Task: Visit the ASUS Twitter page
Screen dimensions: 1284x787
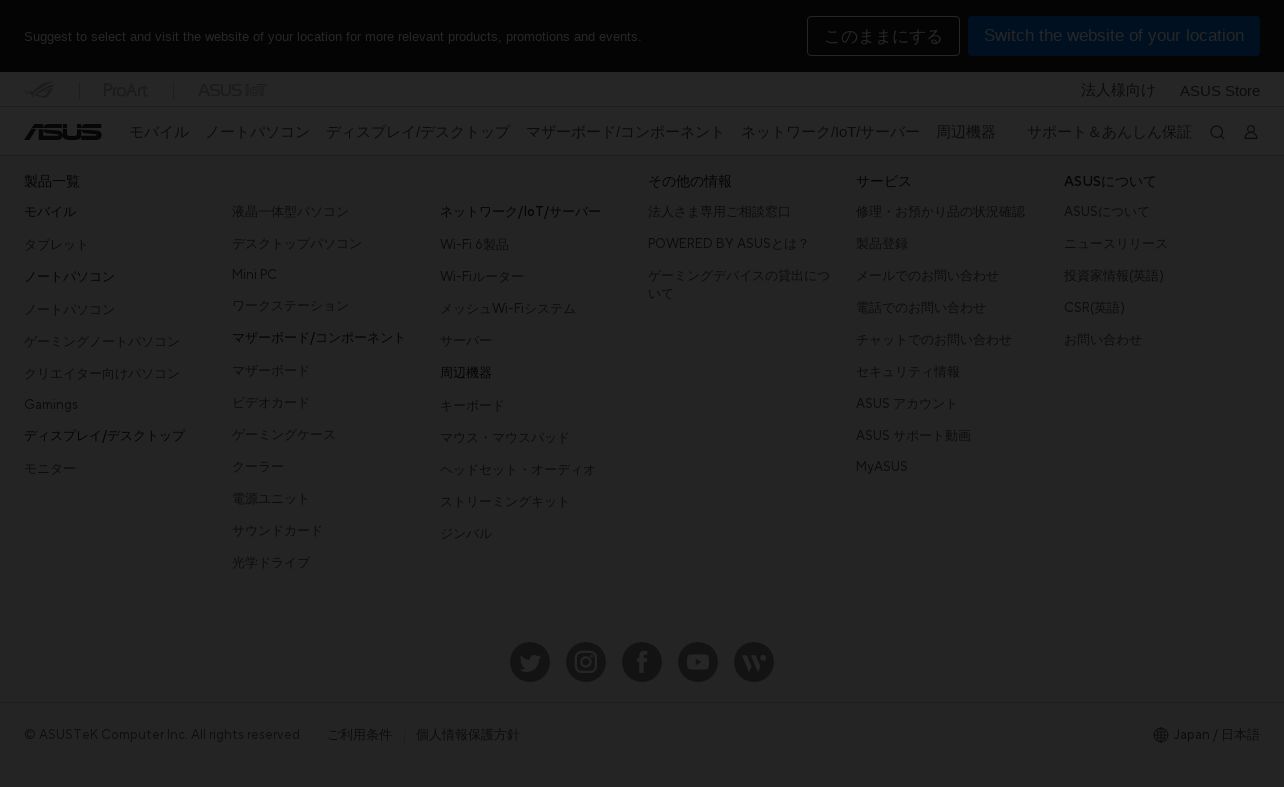Action: [x=530, y=662]
